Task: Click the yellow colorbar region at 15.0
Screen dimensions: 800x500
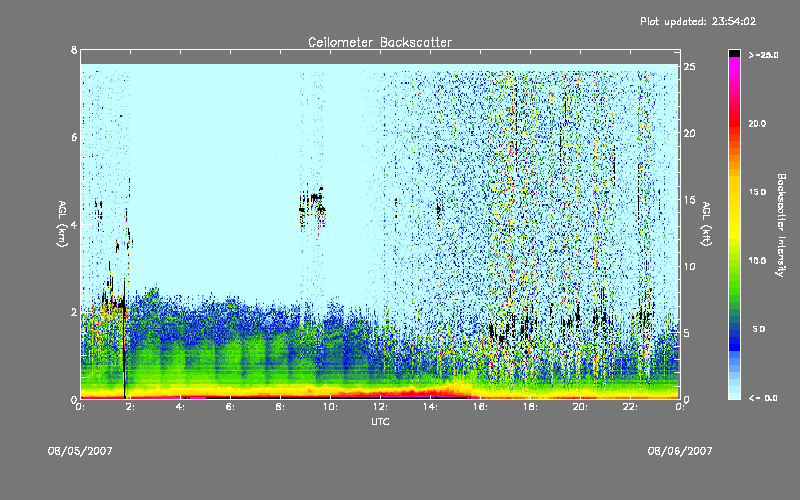Action: [x=734, y=192]
